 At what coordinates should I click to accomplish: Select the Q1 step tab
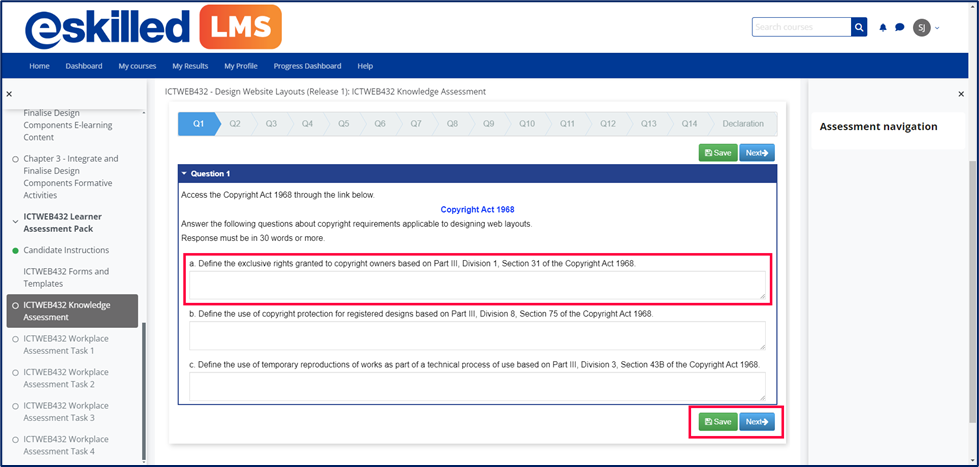pyautogui.click(x=198, y=124)
